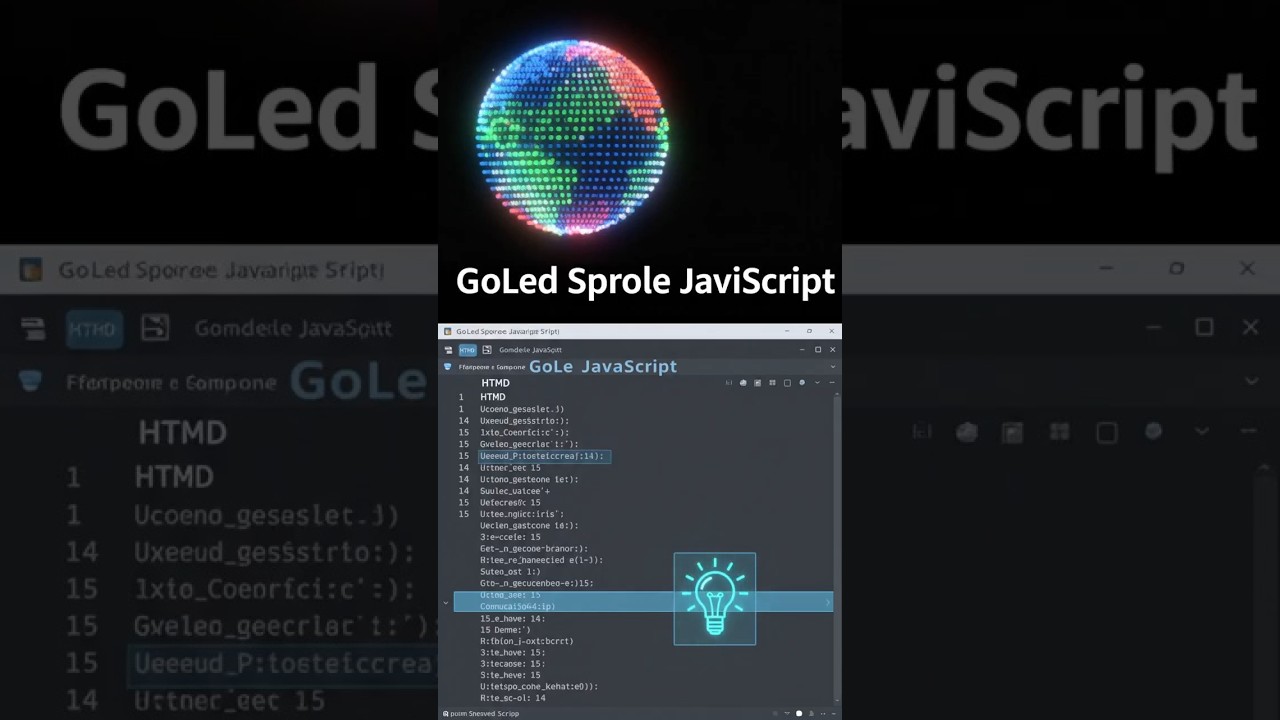This screenshot has width=1280, height=720.
Task: Click the shield icon next to Ffarpeone e Gompone
Action: tap(447, 367)
